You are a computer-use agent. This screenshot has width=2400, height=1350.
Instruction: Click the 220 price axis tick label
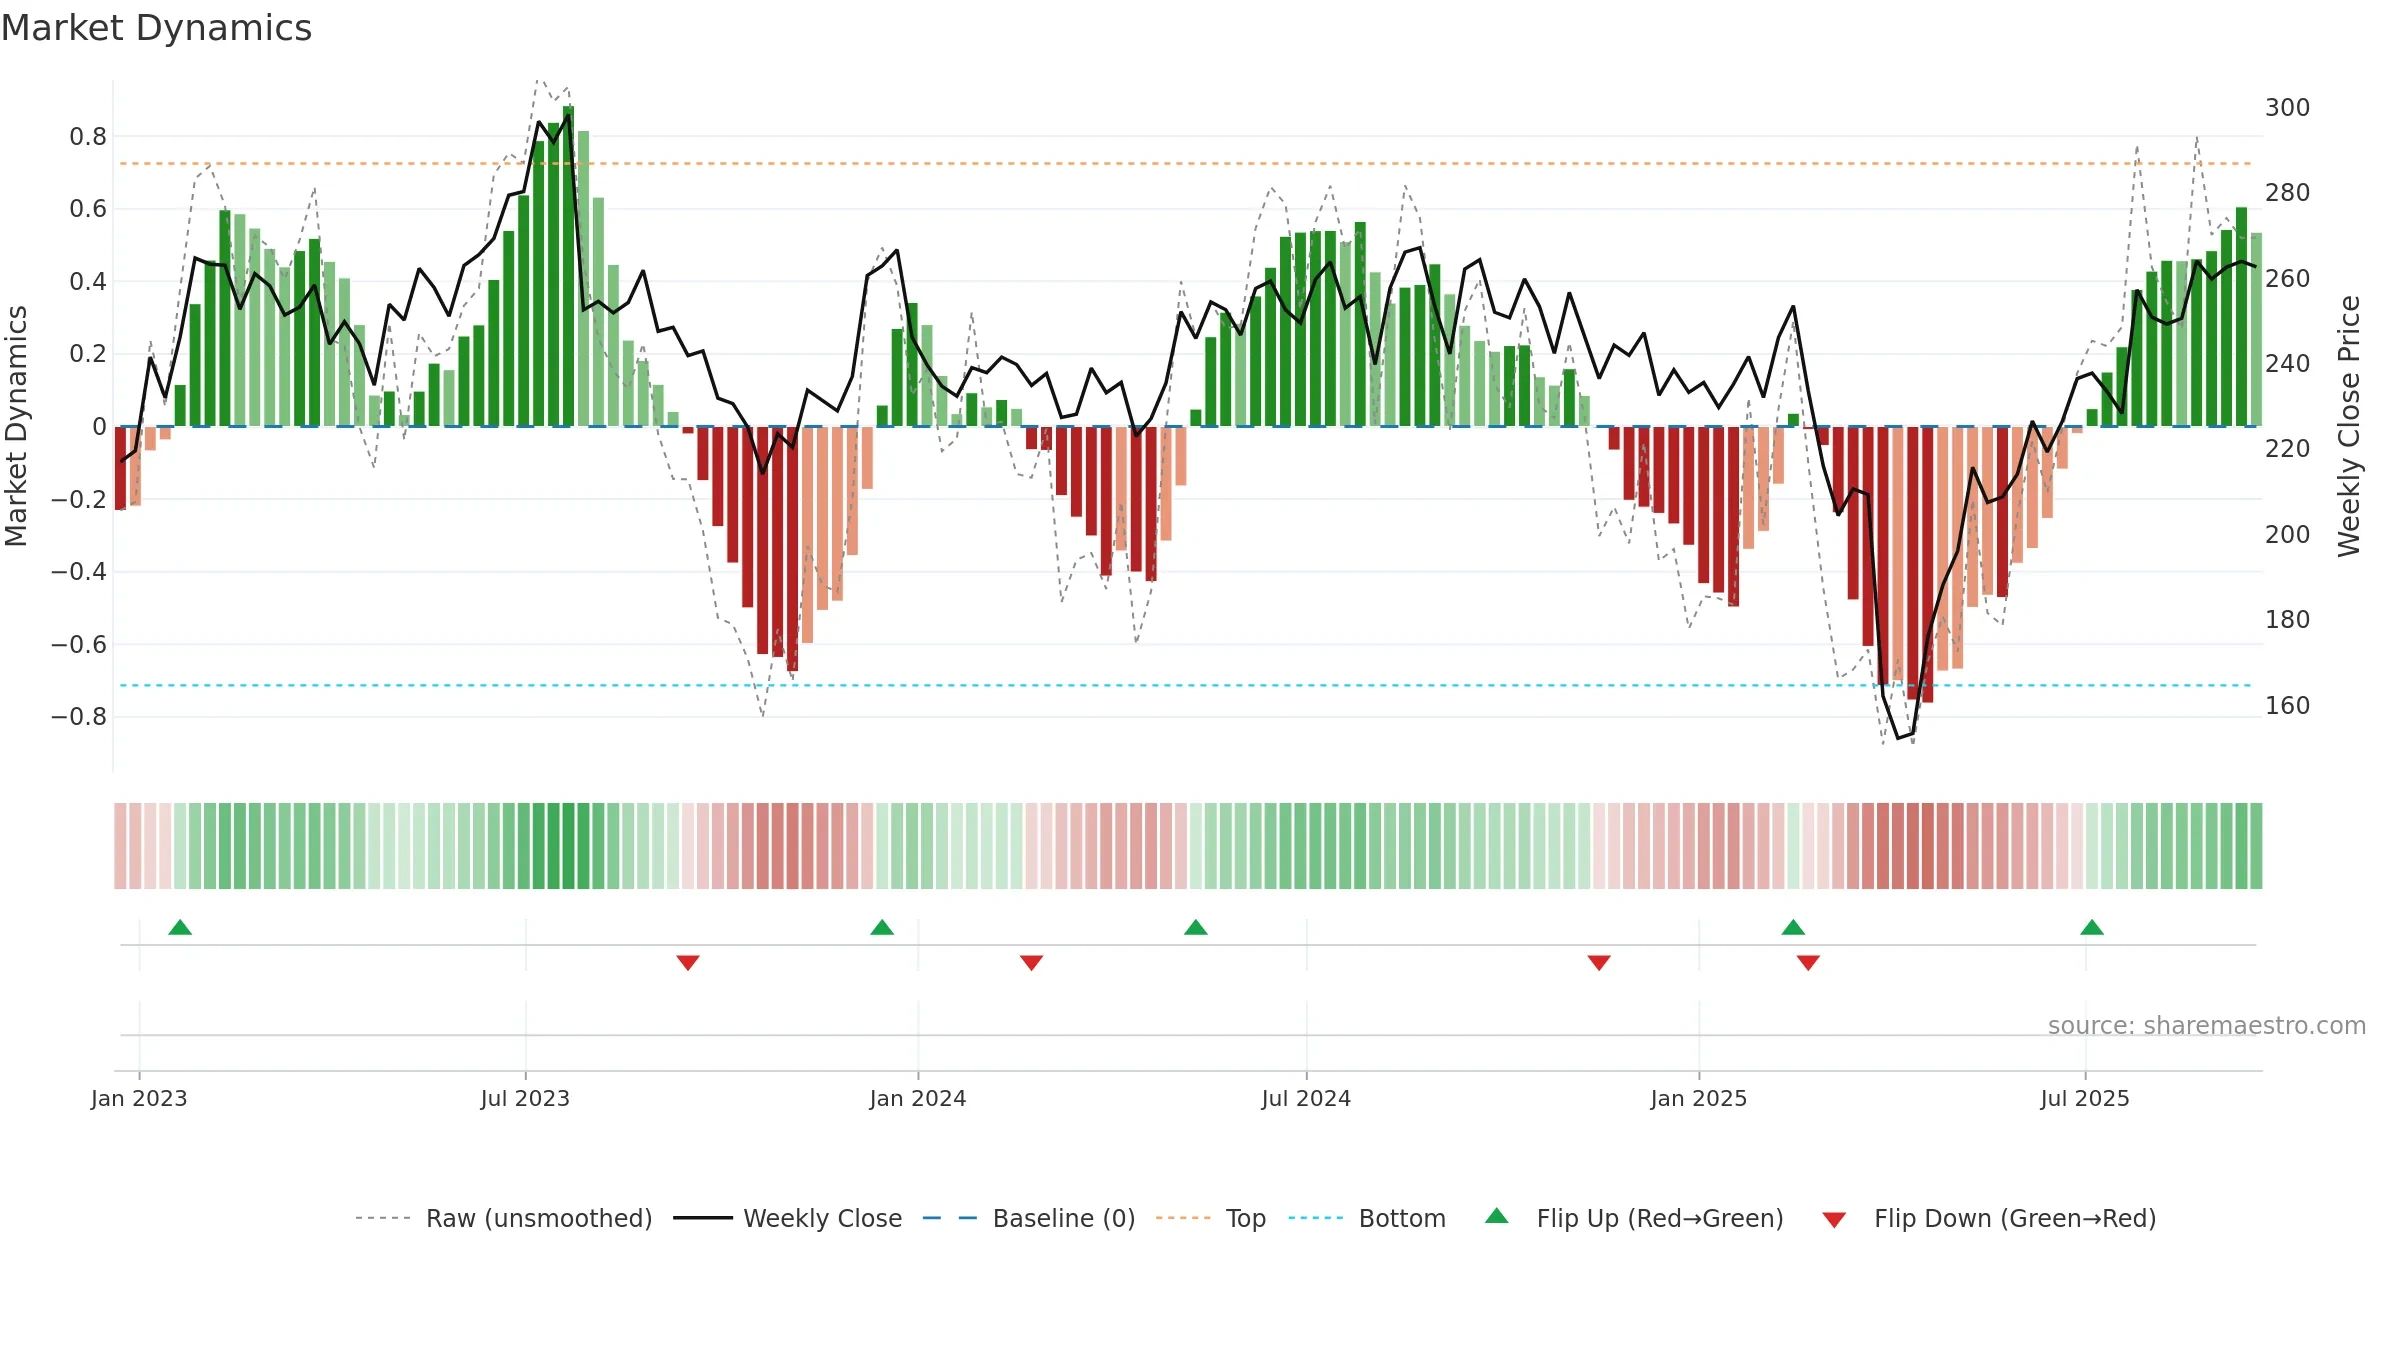[x=2287, y=449]
